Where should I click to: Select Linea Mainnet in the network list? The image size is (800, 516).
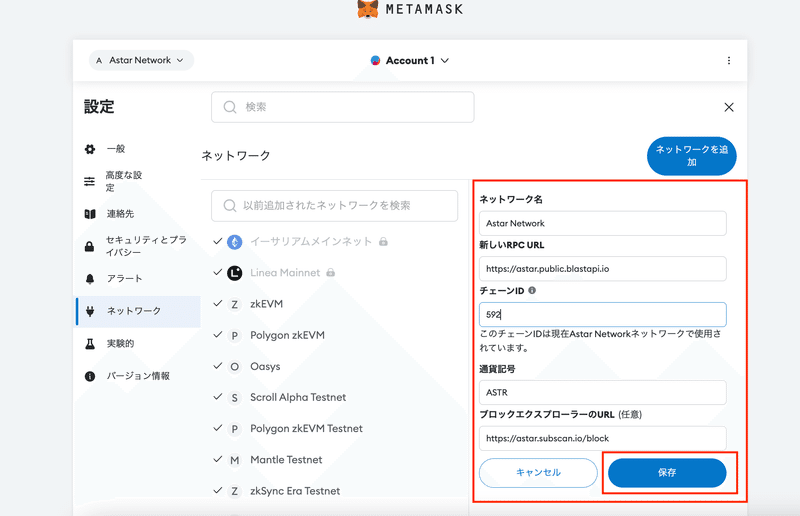pos(285,273)
